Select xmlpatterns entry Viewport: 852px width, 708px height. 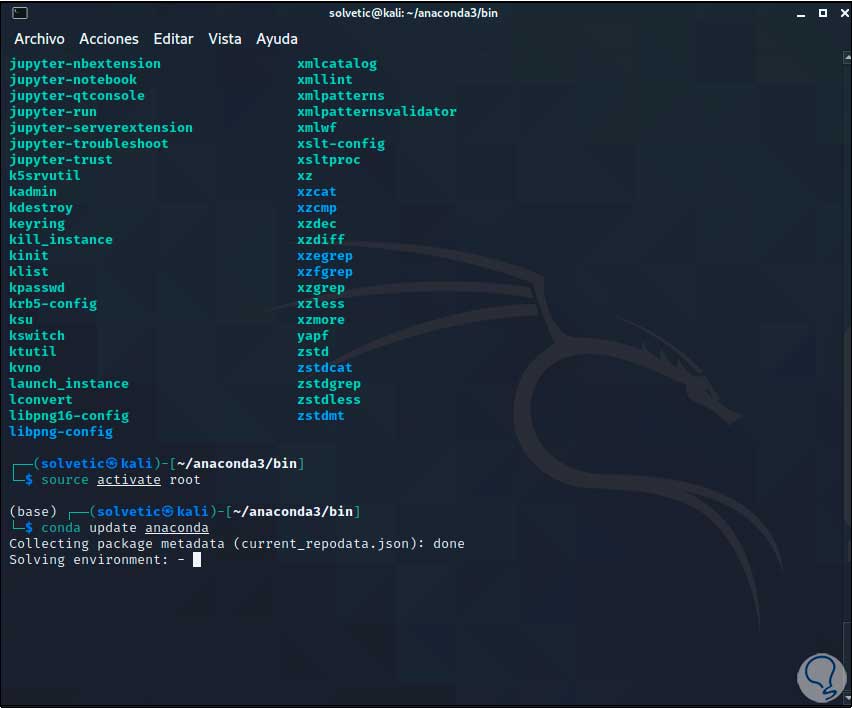tap(341, 96)
